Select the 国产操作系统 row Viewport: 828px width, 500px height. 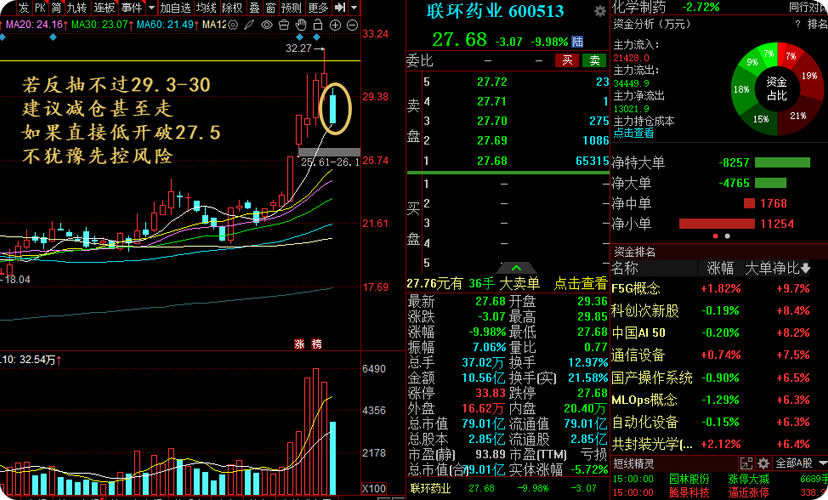point(718,378)
